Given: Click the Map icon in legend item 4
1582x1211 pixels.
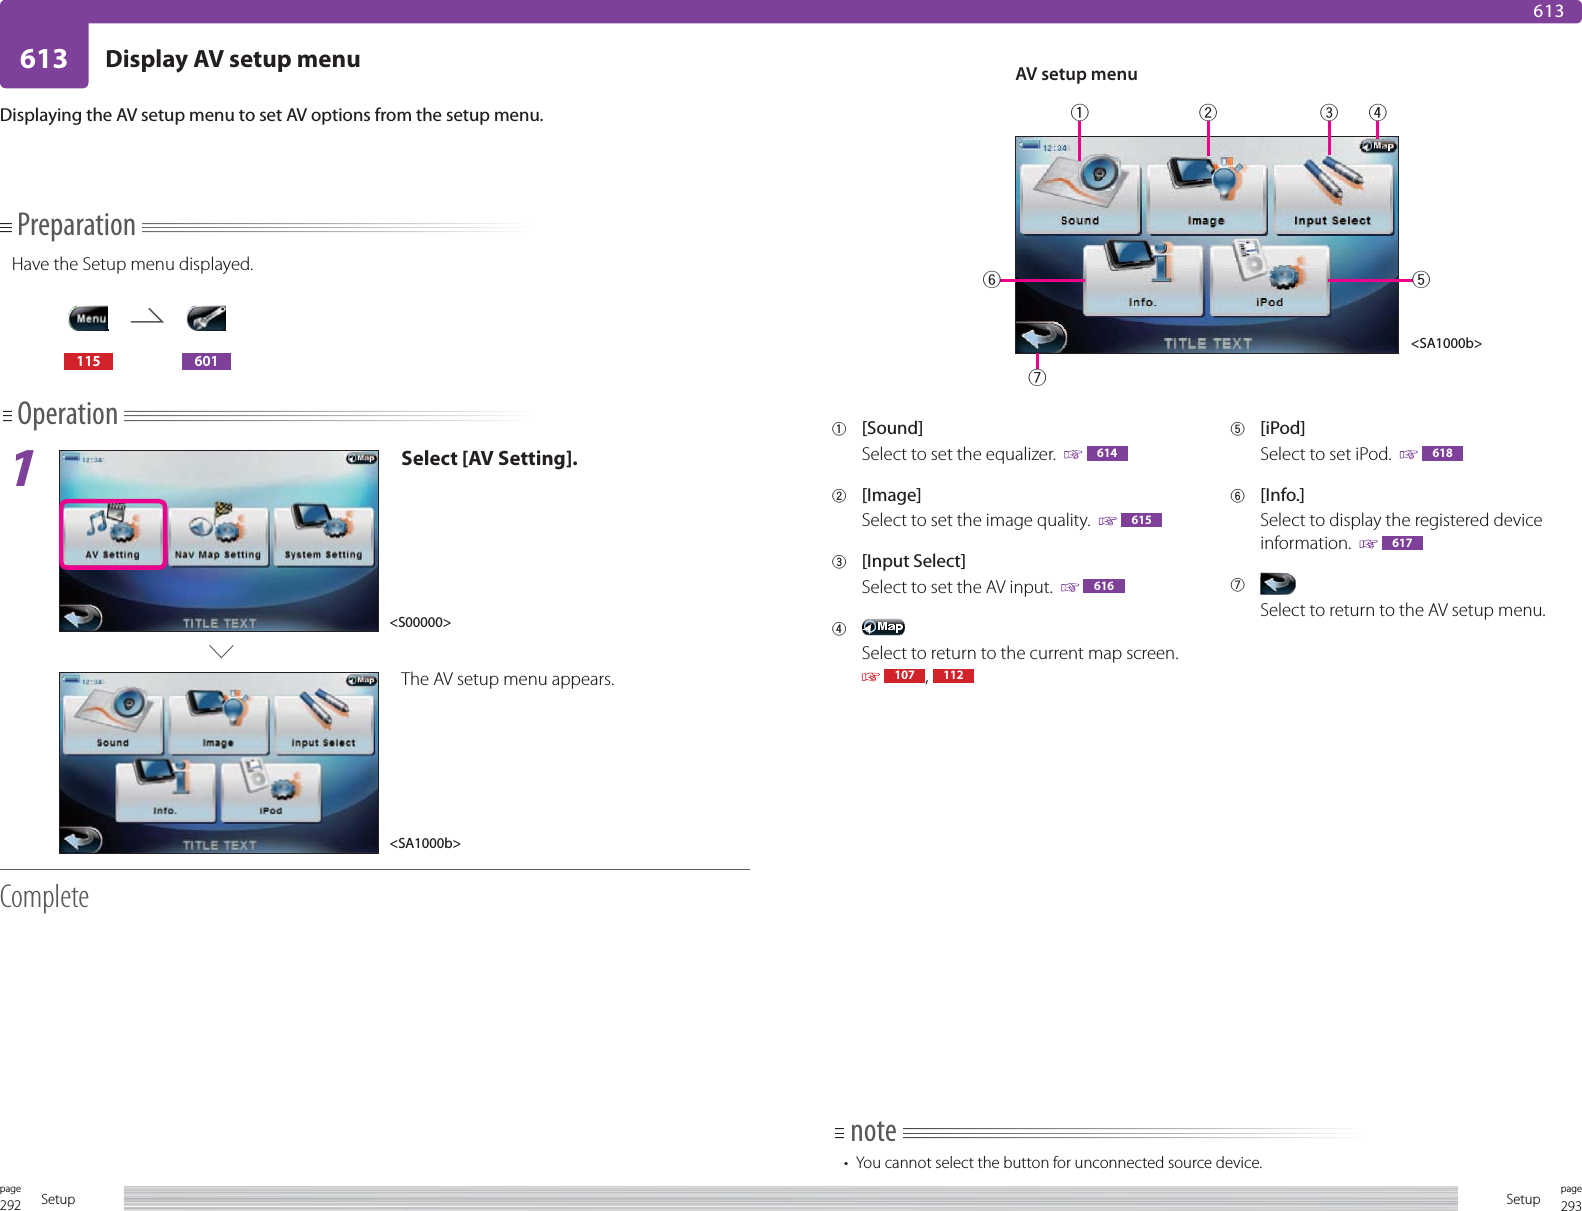Looking at the screenshot, I should (883, 627).
